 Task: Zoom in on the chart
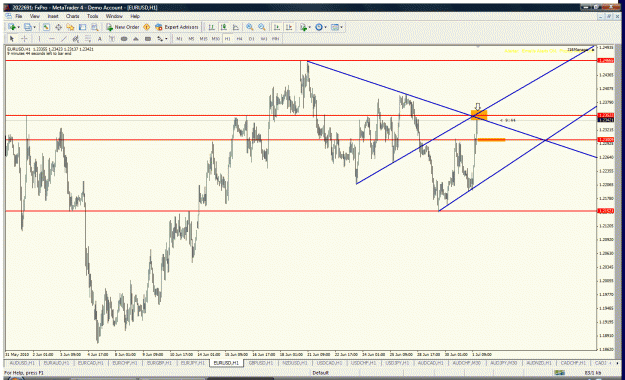tap(250, 27)
